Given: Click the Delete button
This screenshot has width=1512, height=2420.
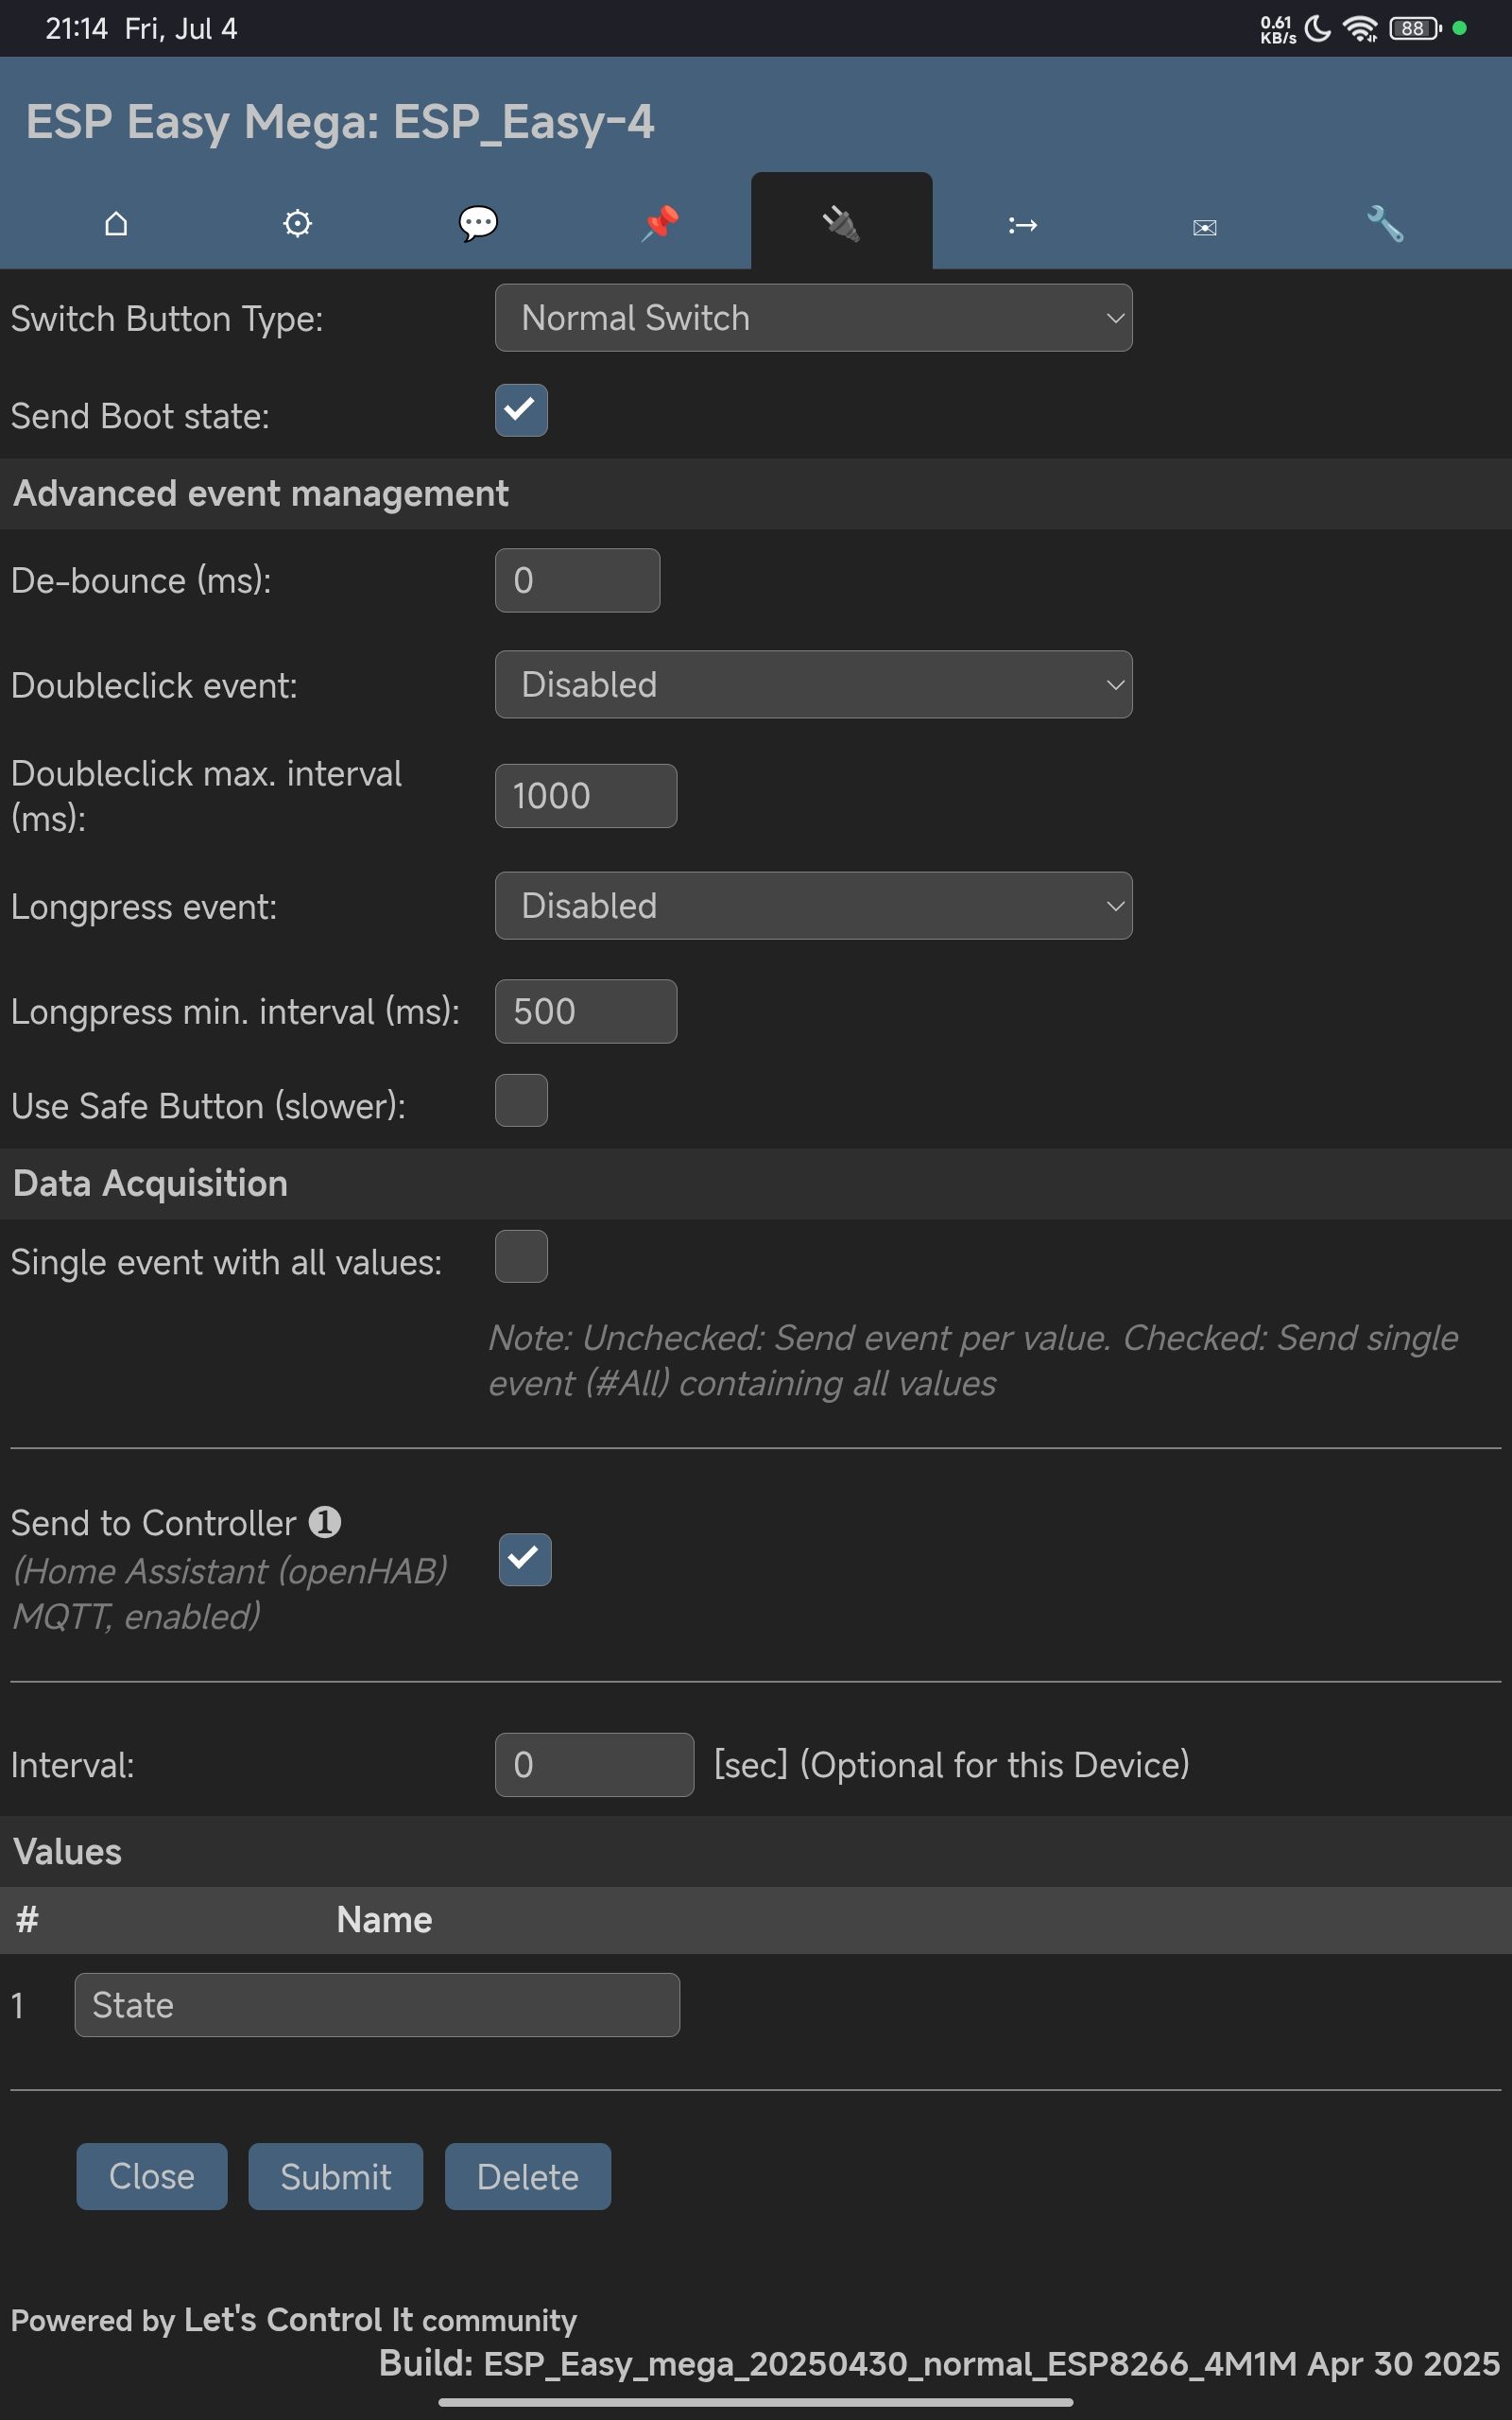Looking at the screenshot, I should tap(527, 2176).
